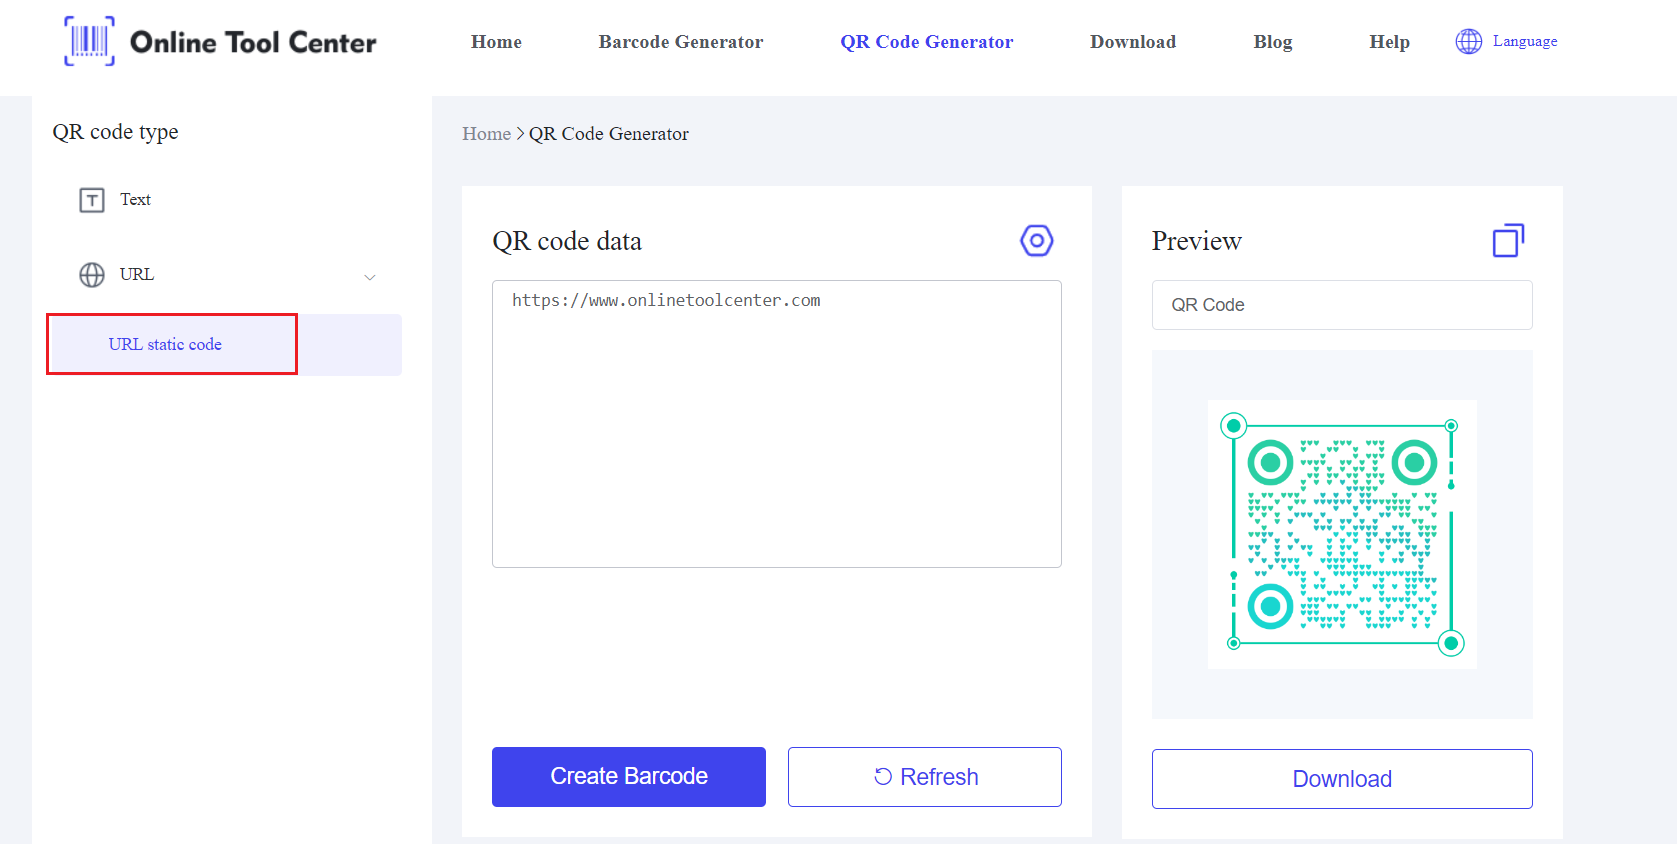
Task: Click the Language link
Action: [1525, 41]
